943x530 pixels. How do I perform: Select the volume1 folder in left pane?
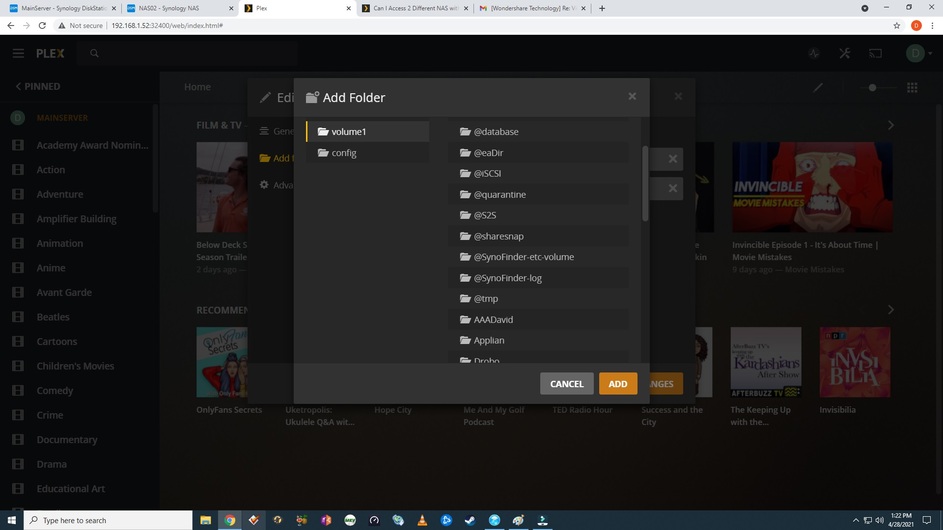(367, 132)
